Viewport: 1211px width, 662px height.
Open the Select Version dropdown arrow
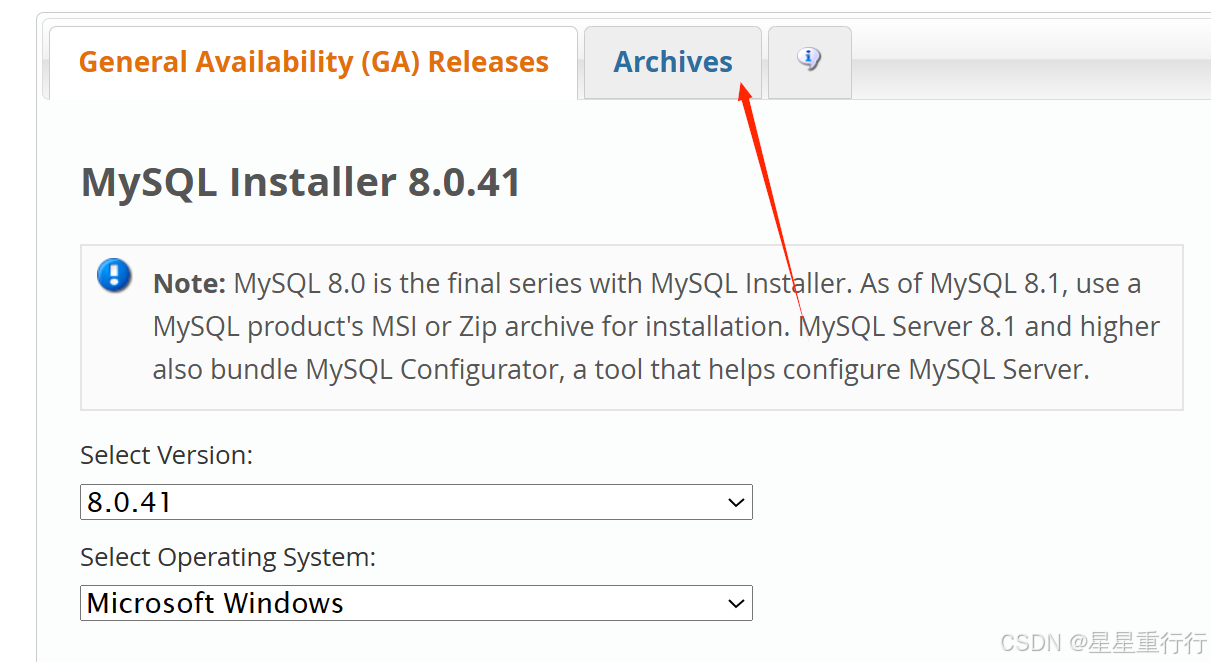736,502
